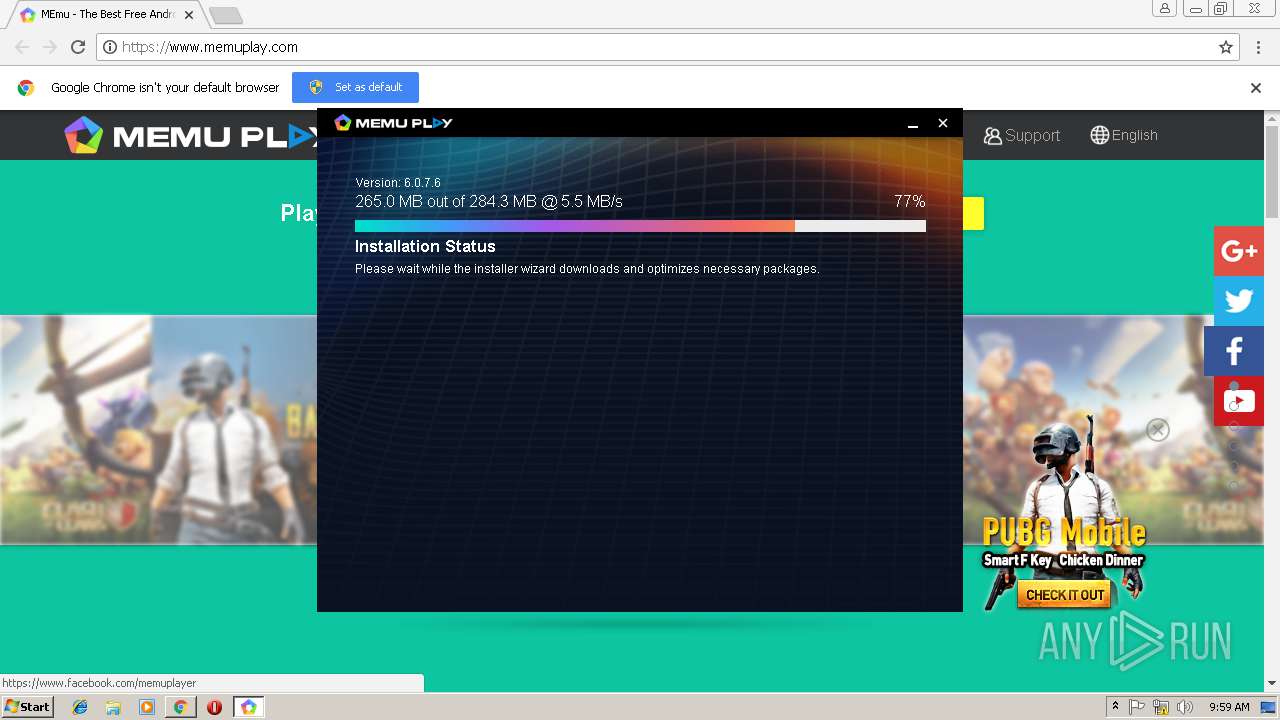The width and height of the screenshot is (1280, 720).
Task: Open Opera from taskbar
Action: (x=214, y=707)
